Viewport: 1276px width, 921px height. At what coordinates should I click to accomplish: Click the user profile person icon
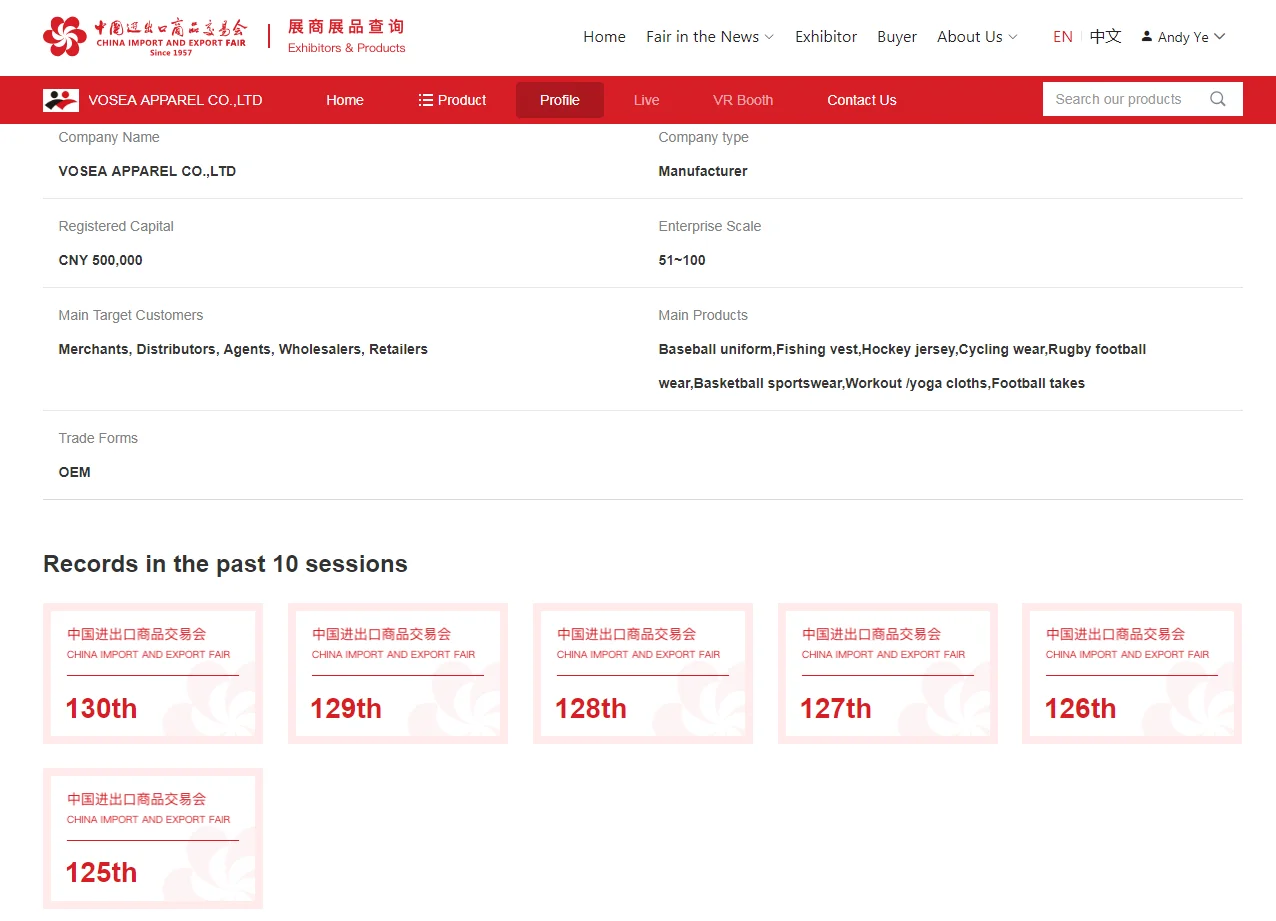[1146, 36]
